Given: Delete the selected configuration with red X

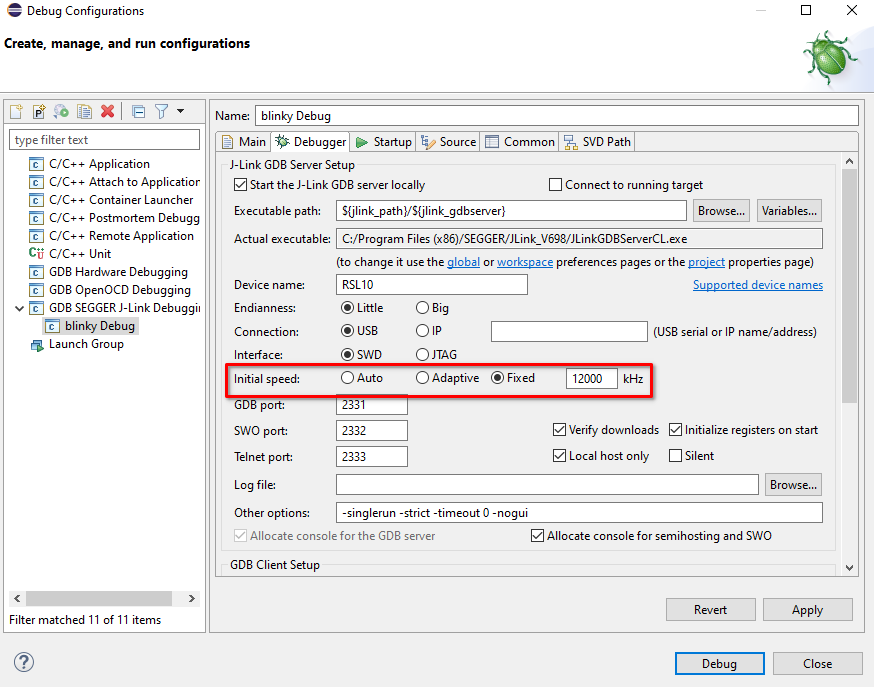Looking at the screenshot, I should click(107, 111).
